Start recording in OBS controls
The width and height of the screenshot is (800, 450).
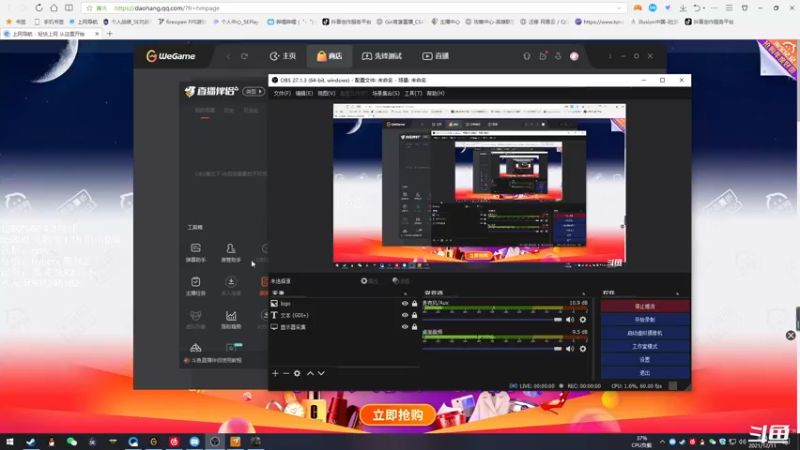coord(645,319)
